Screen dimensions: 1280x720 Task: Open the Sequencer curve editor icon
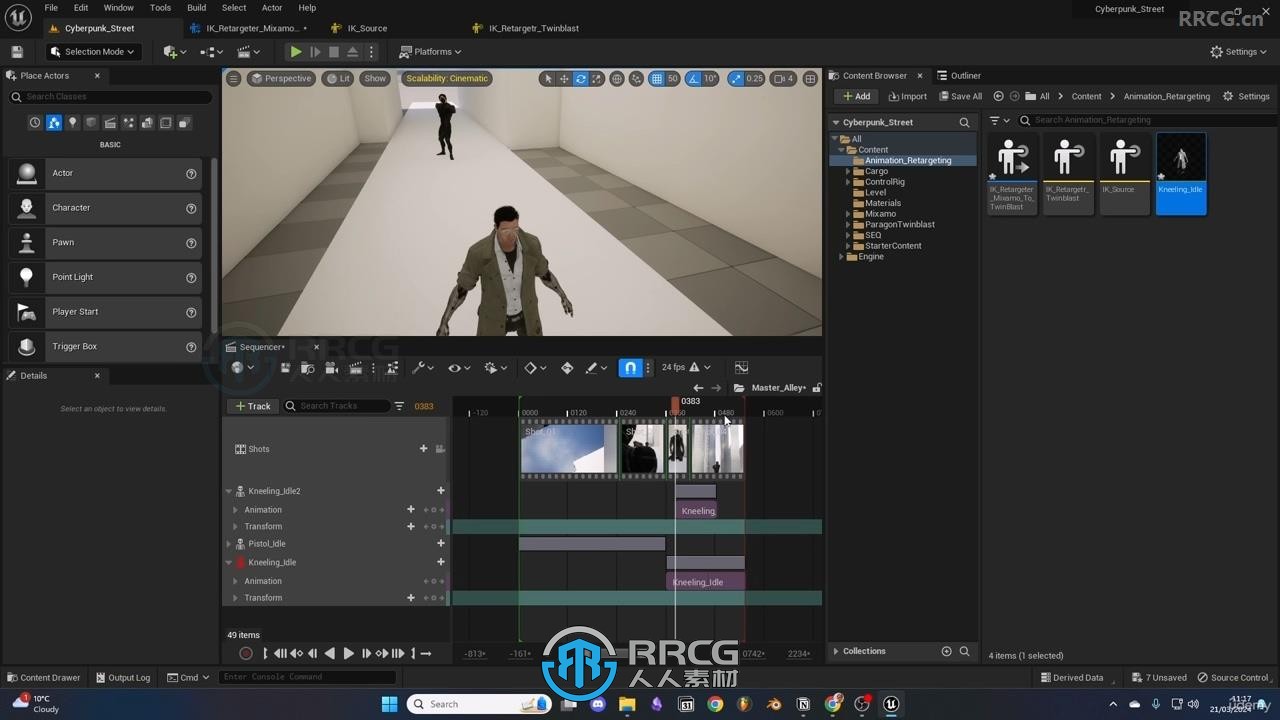tap(741, 368)
